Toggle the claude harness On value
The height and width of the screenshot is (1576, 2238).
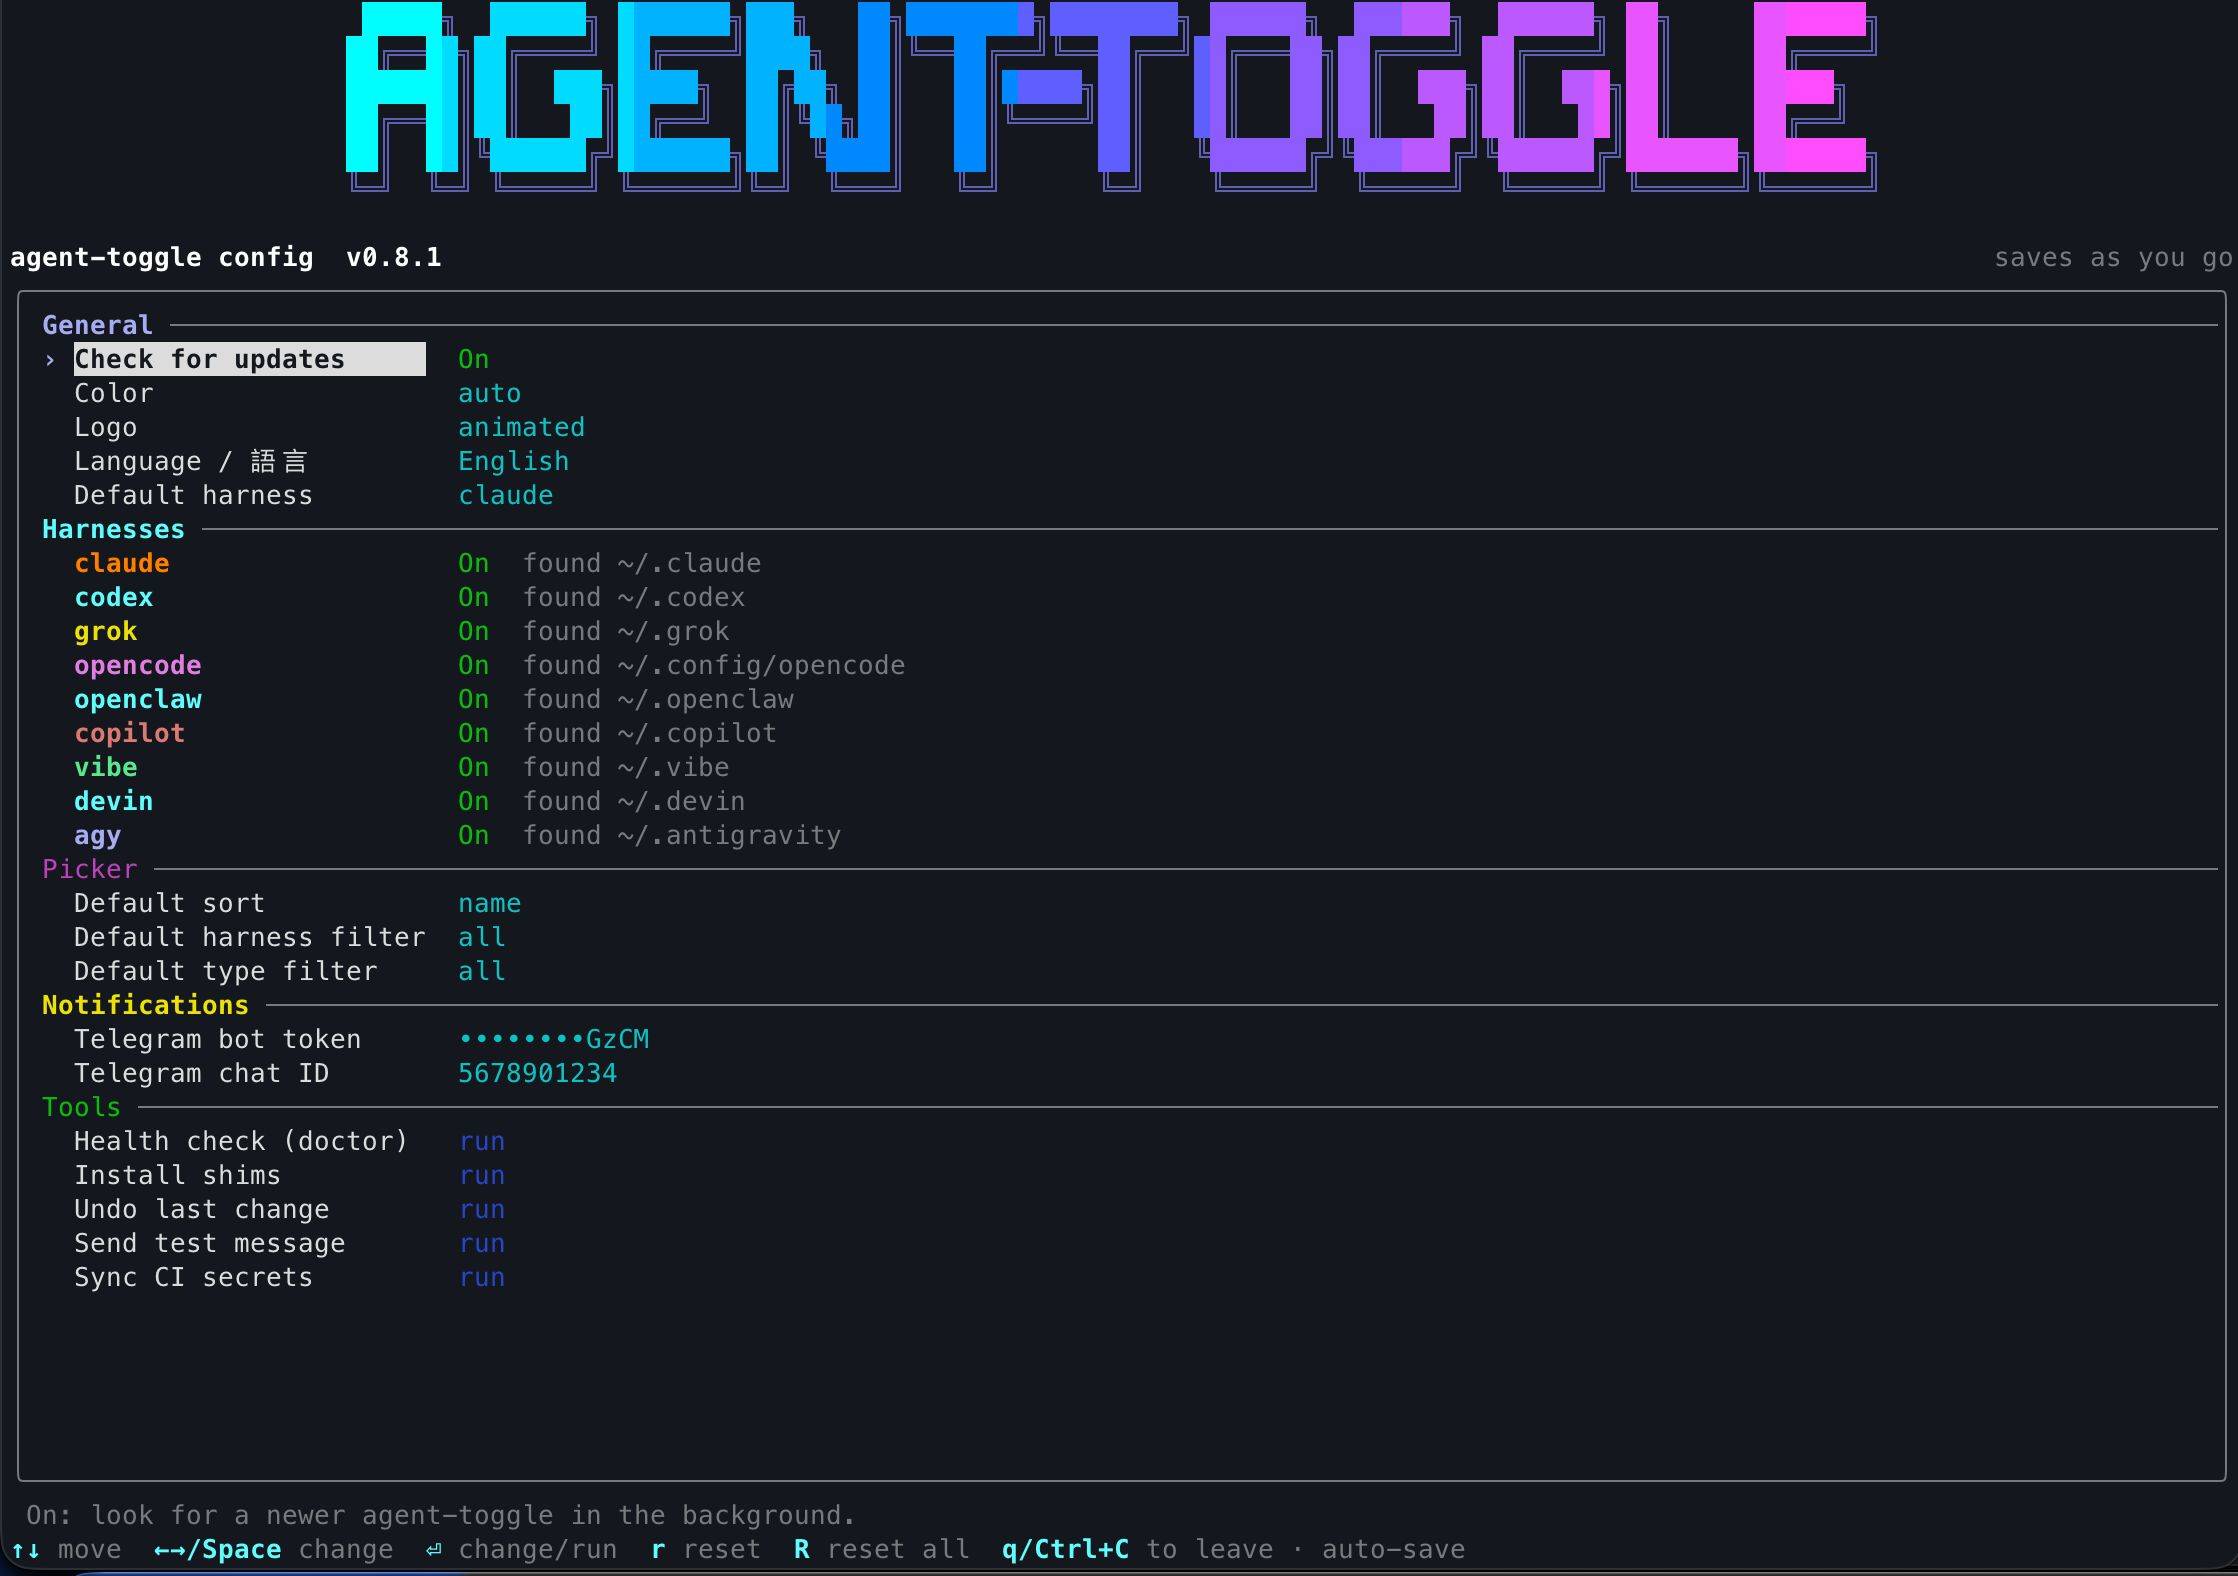(x=473, y=563)
